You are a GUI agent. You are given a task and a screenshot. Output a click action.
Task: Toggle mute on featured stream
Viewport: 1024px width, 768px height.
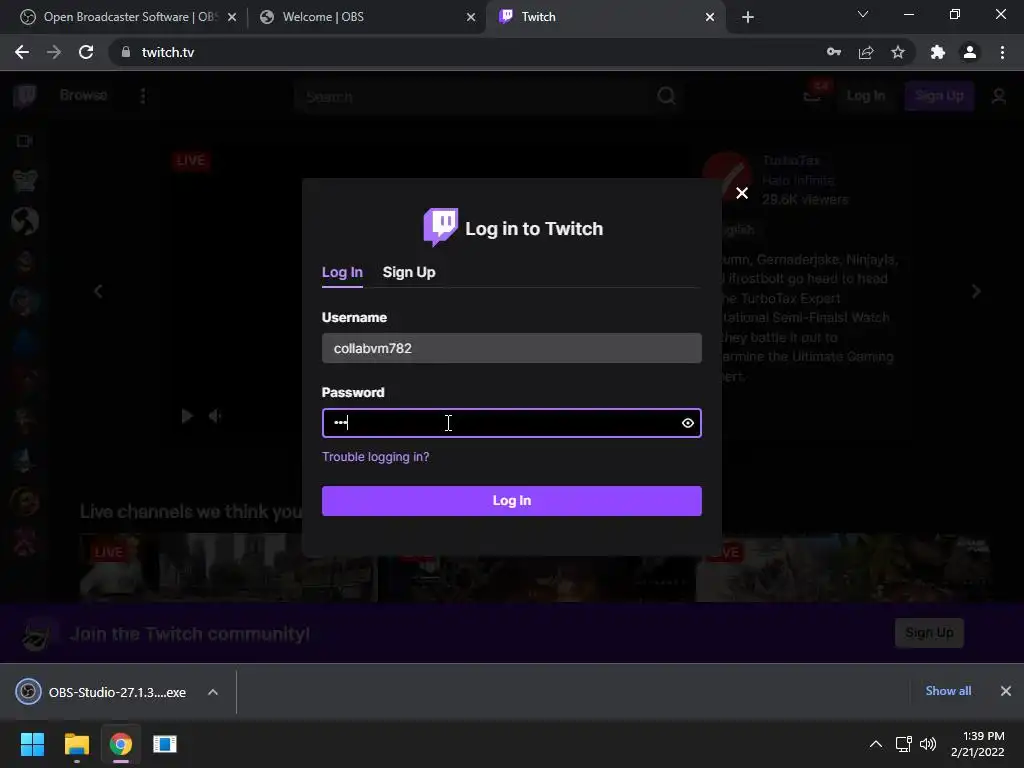coord(215,416)
